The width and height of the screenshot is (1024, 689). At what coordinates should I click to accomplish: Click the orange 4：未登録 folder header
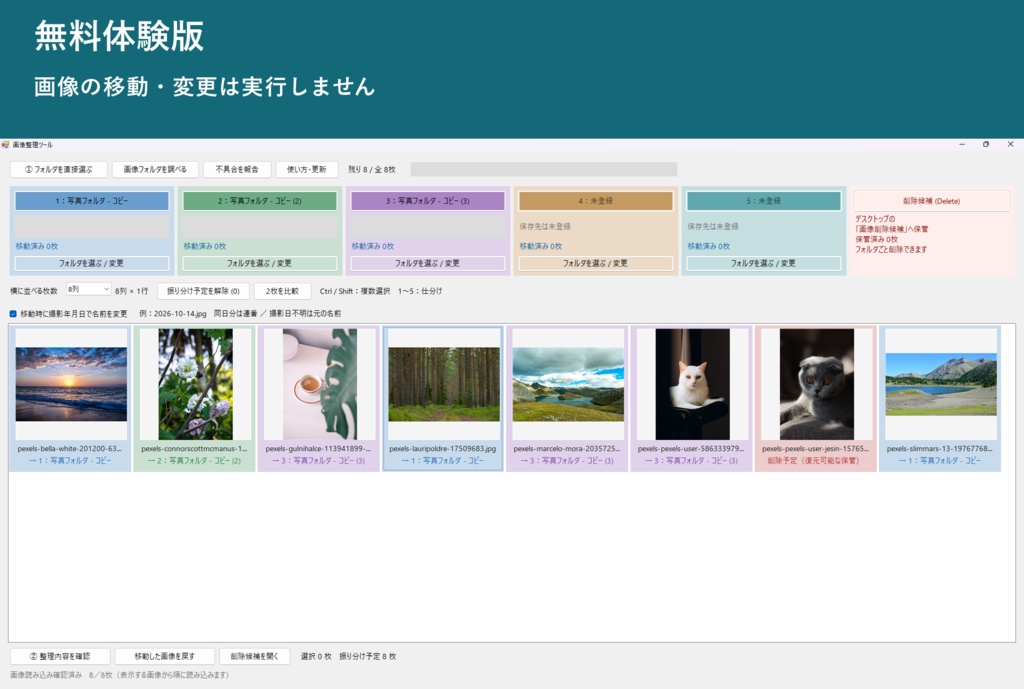(596, 201)
